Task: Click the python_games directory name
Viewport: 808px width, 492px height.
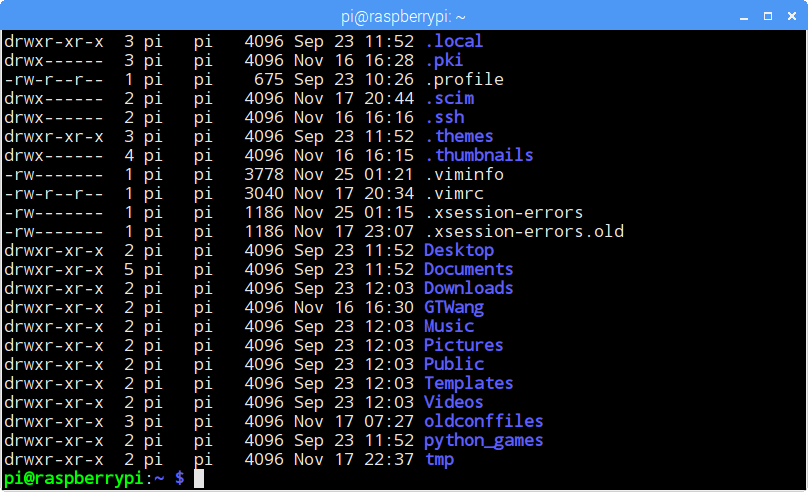Action: pos(483,440)
